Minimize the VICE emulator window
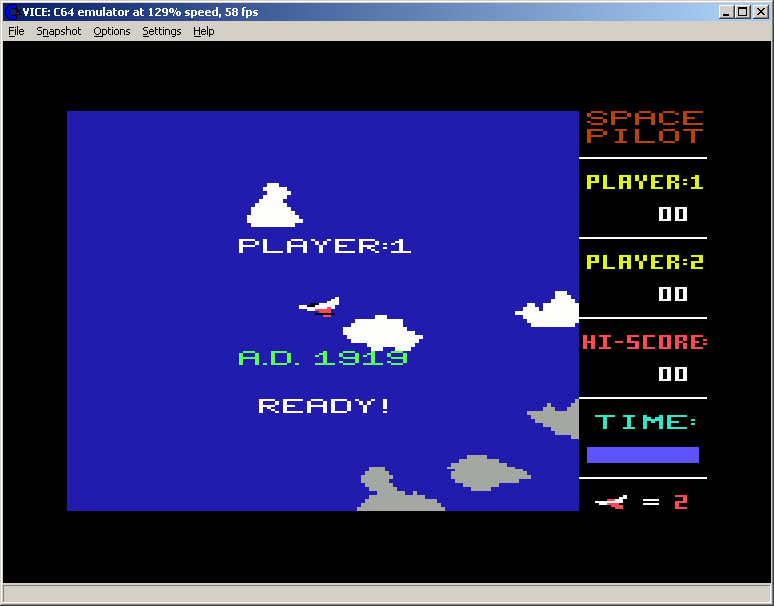 726,12
